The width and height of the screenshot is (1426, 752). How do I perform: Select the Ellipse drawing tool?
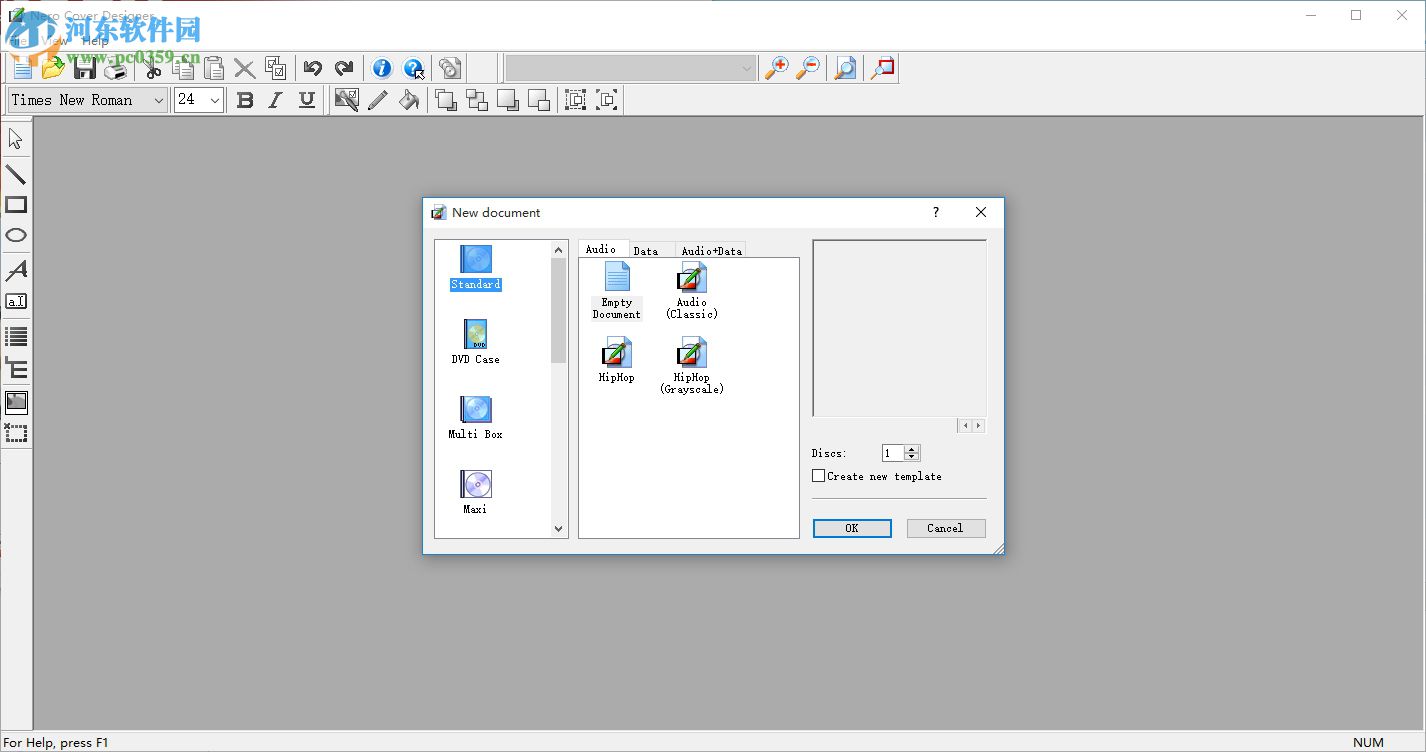(16, 236)
